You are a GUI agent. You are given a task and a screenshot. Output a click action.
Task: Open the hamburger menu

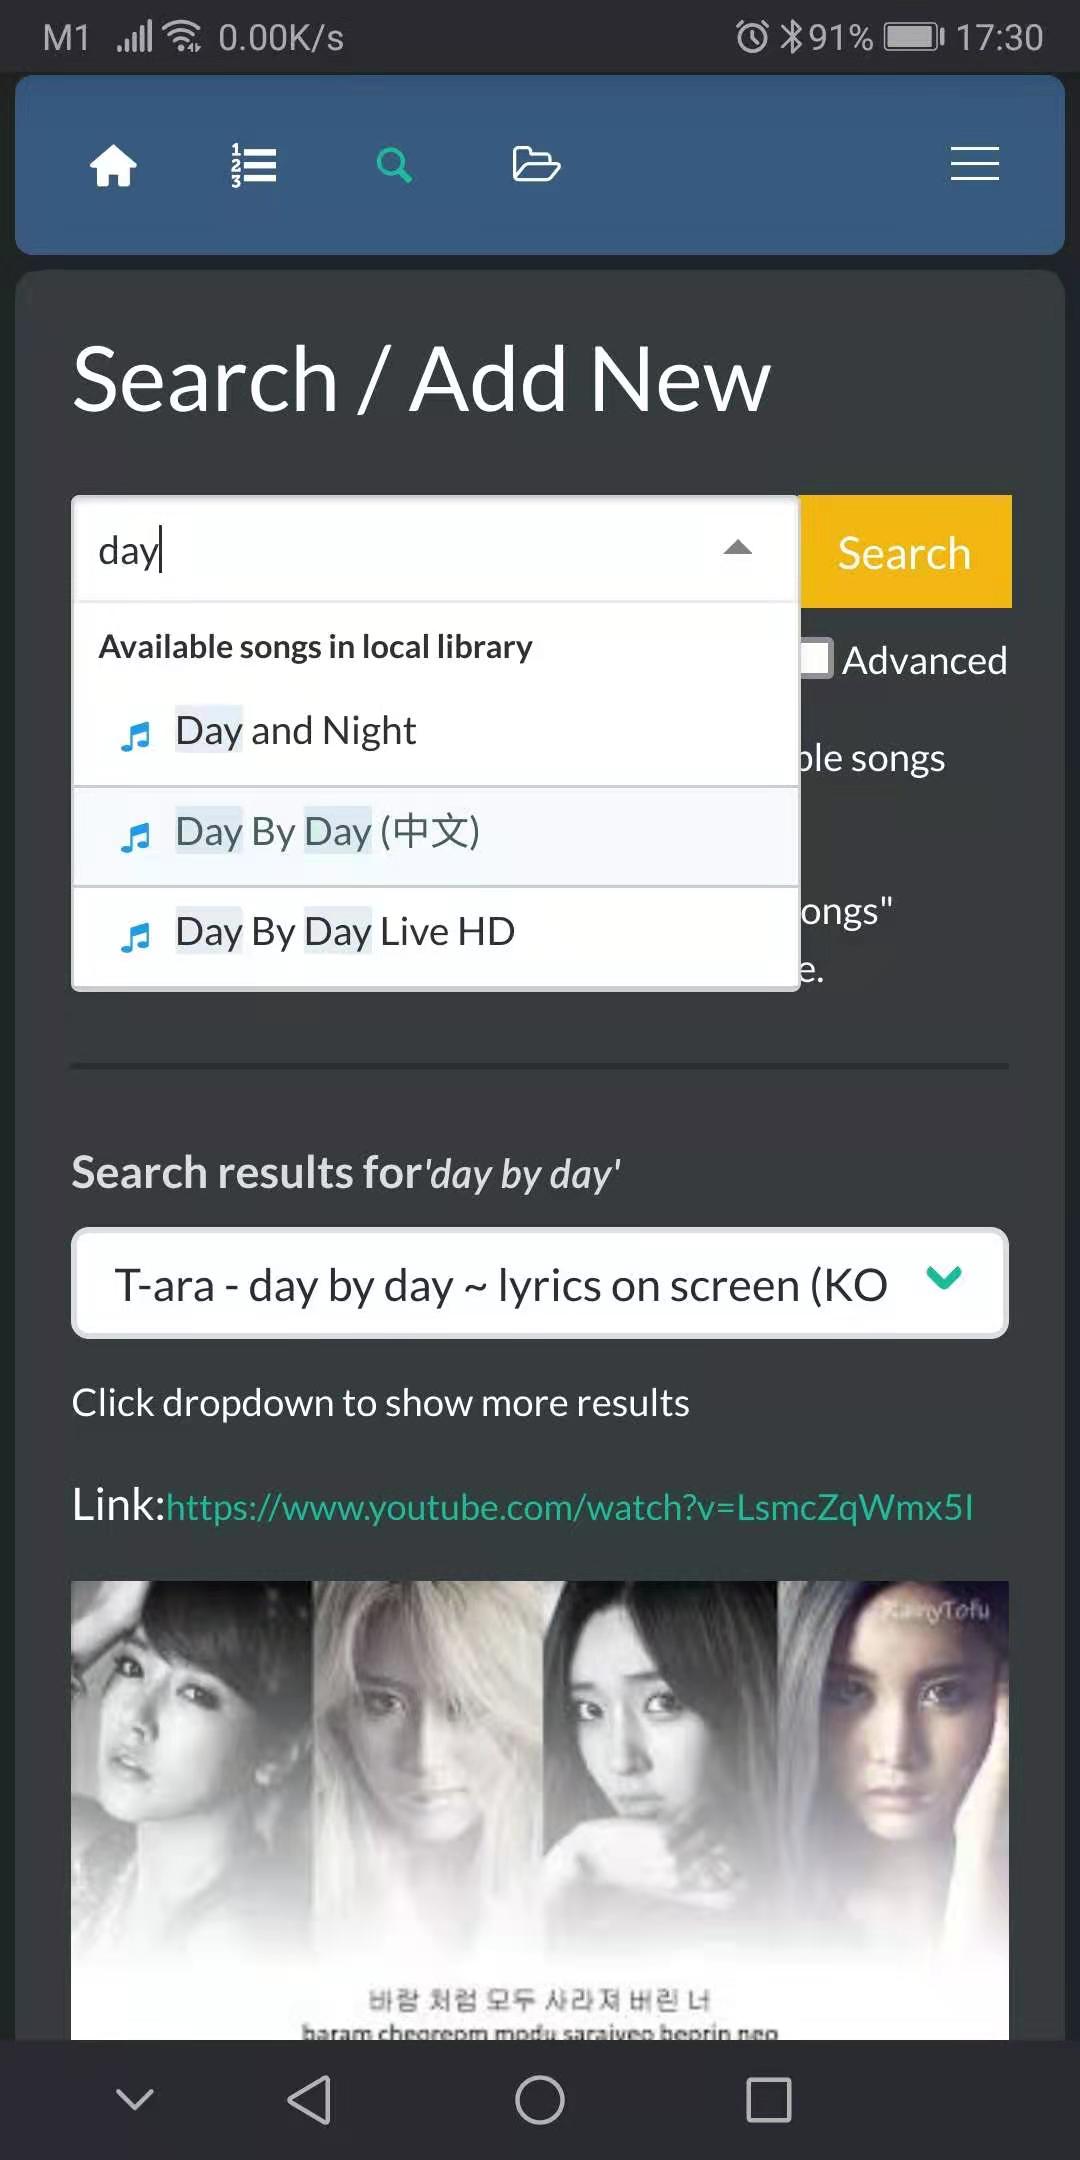[974, 164]
